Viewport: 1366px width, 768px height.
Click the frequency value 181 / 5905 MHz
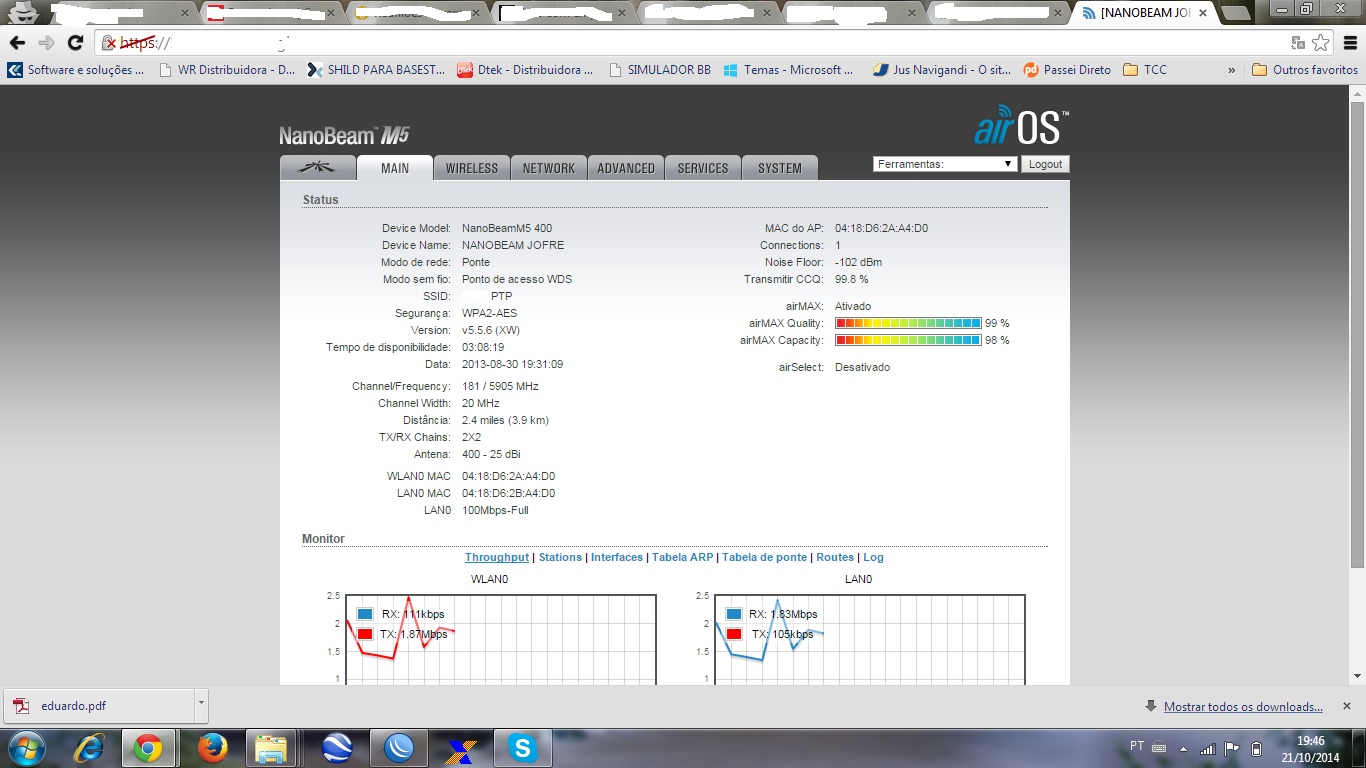[500, 386]
